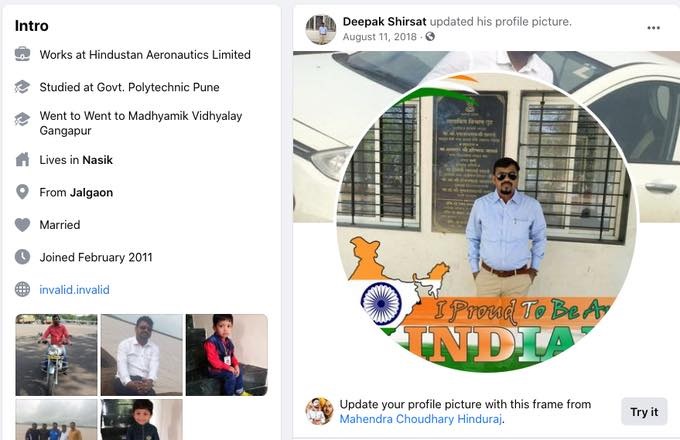Image resolution: width=680 pixels, height=440 pixels.
Task: Open the three-dot post options menu
Action: click(x=653, y=28)
